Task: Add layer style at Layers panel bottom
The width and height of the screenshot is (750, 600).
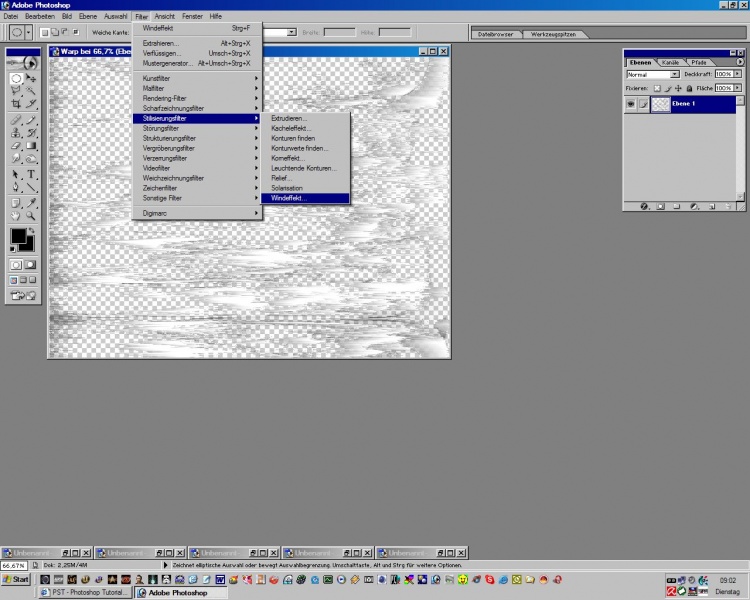Action: (x=644, y=206)
